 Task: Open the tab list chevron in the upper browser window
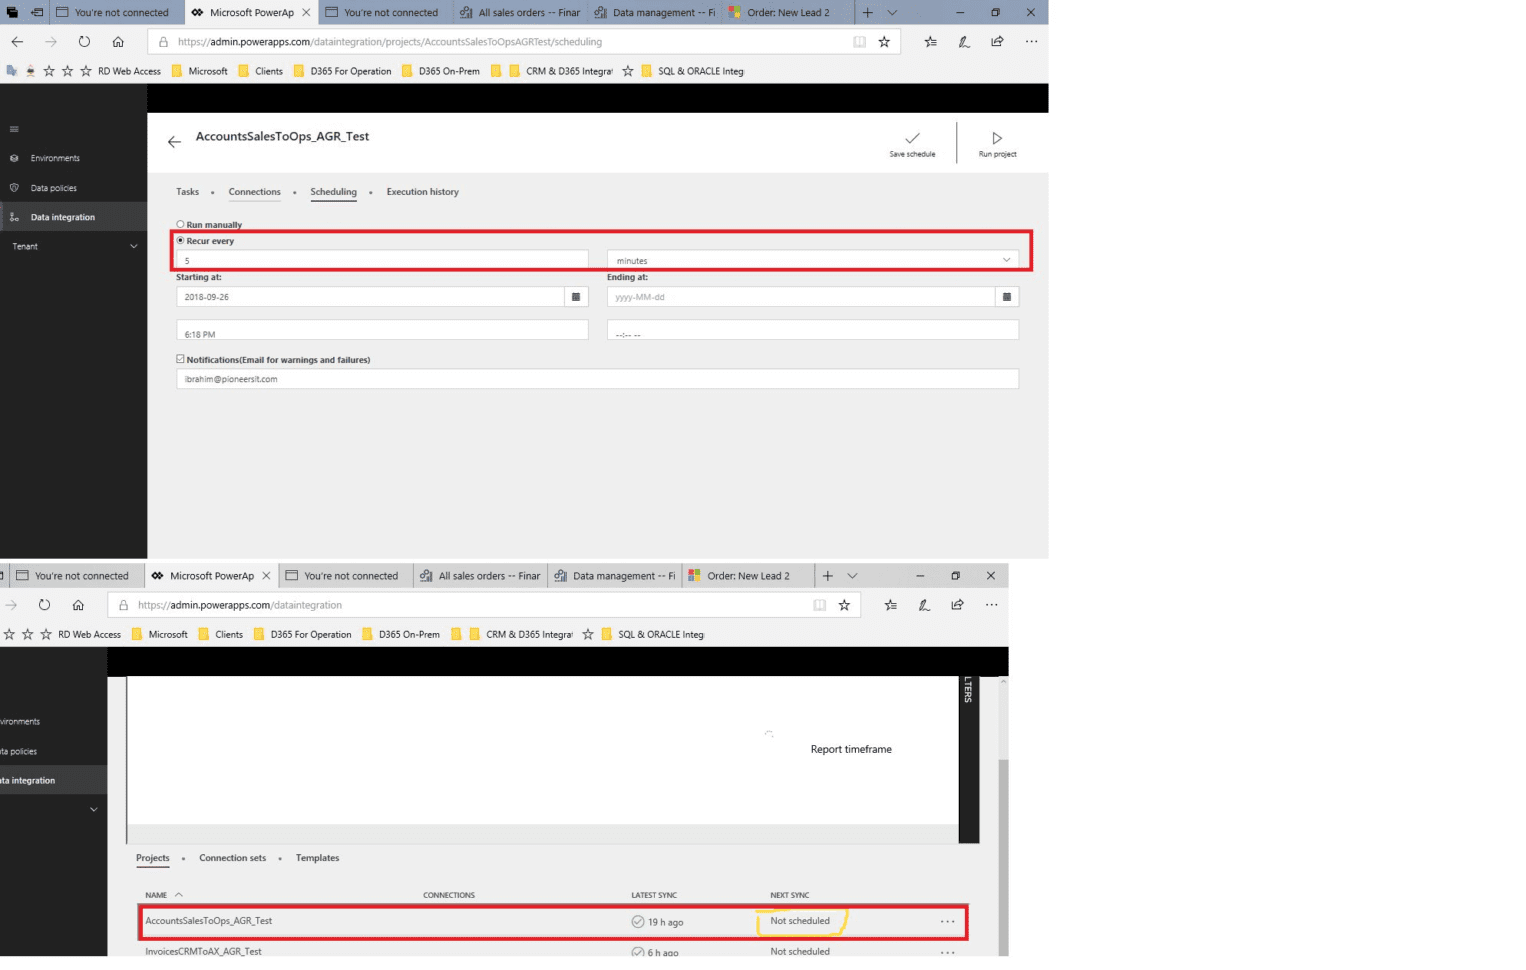click(892, 13)
